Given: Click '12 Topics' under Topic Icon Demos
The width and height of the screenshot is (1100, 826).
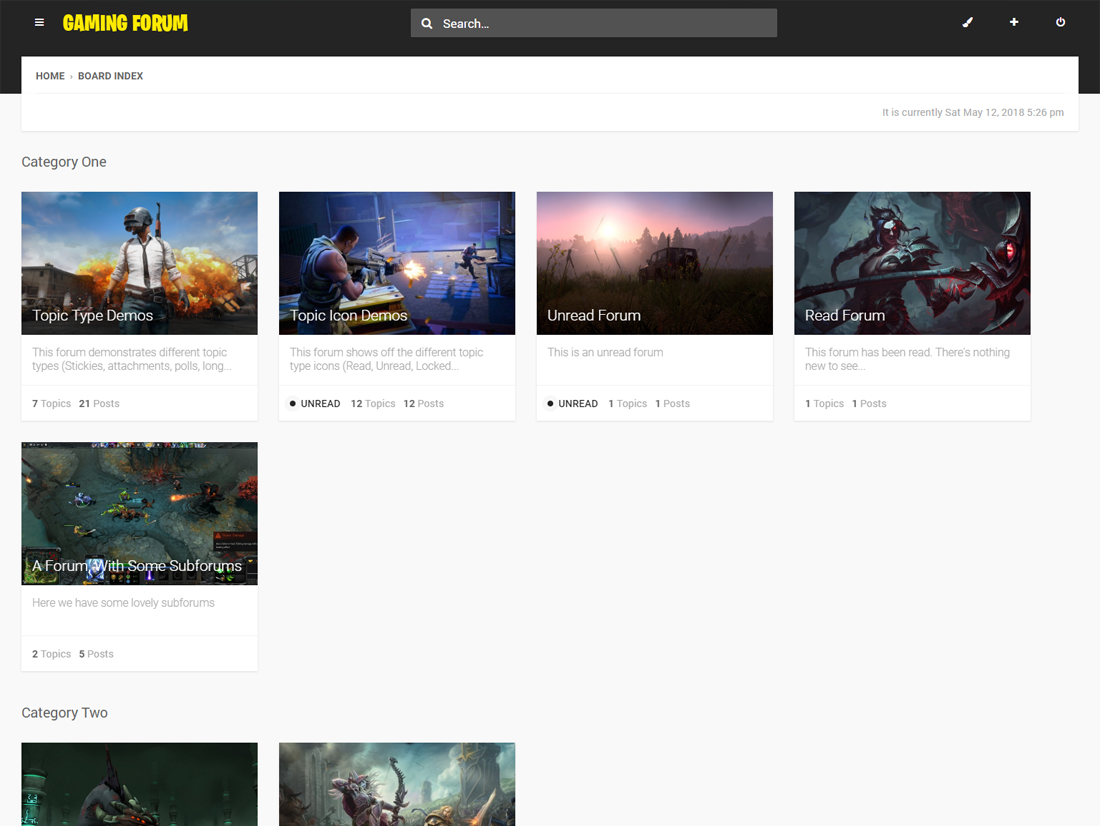Looking at the screenshot, I should pyautogui.click(x=373, y=404).
